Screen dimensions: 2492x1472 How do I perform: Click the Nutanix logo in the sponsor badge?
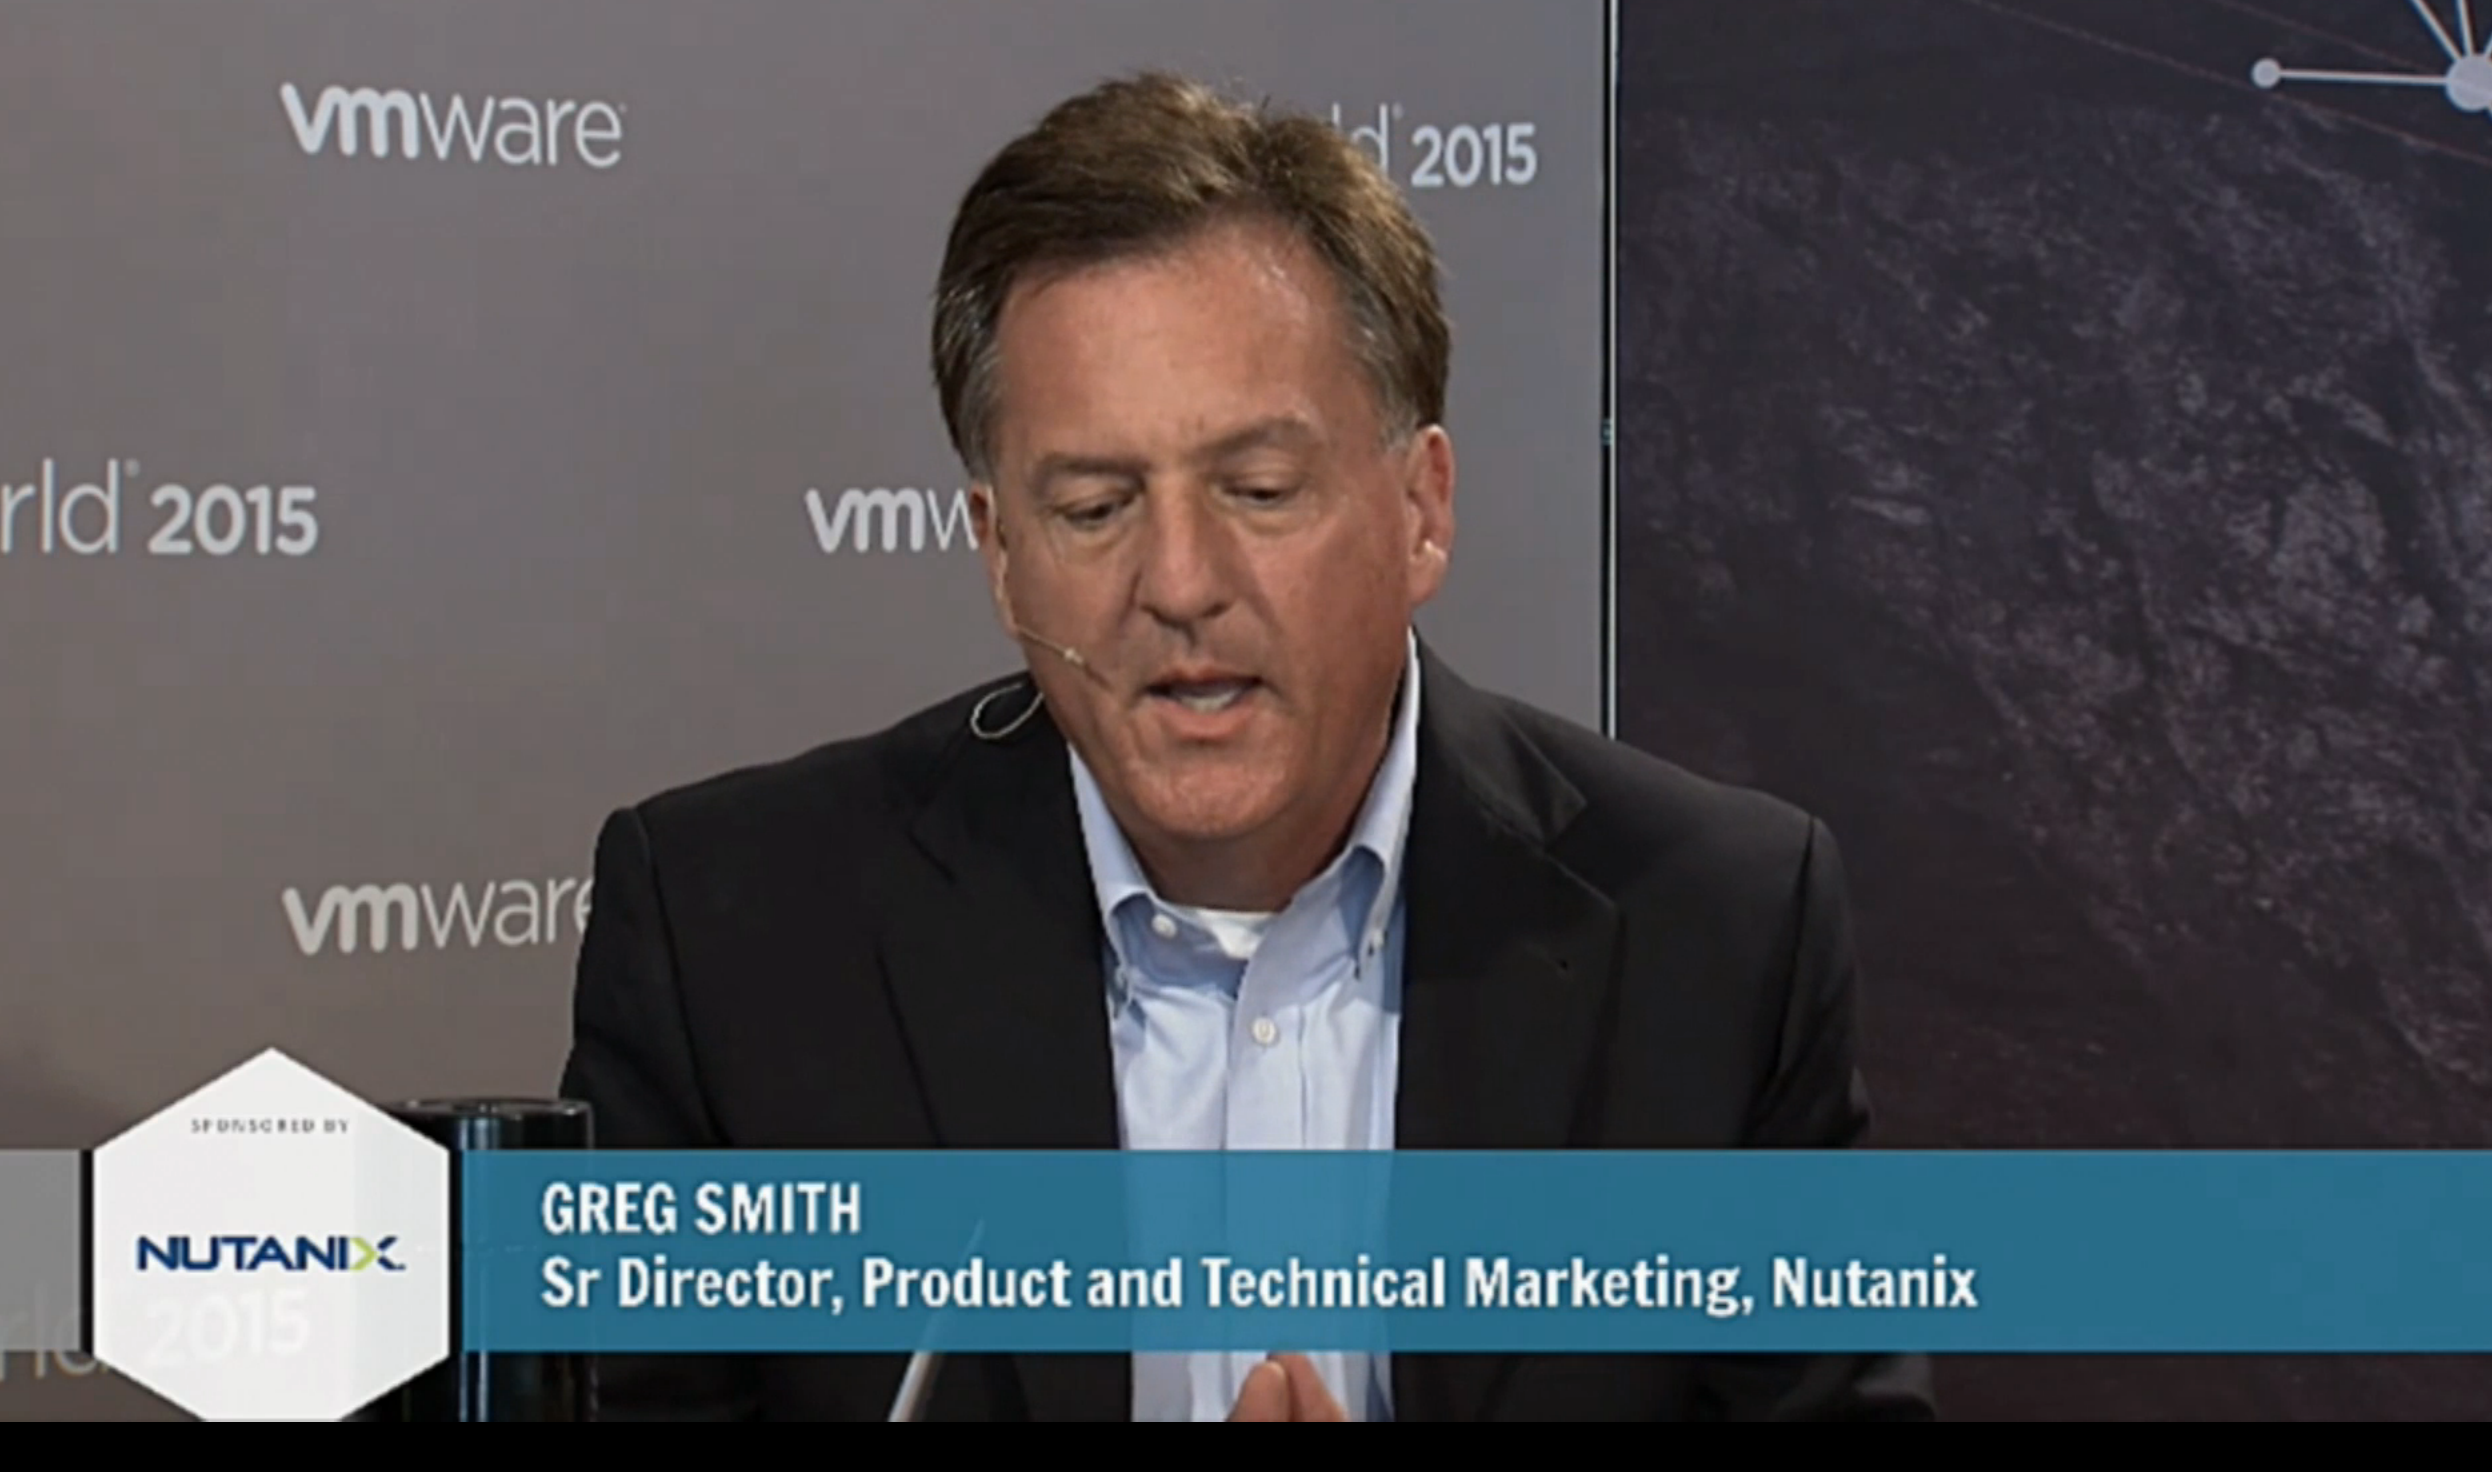(270, 1253)
